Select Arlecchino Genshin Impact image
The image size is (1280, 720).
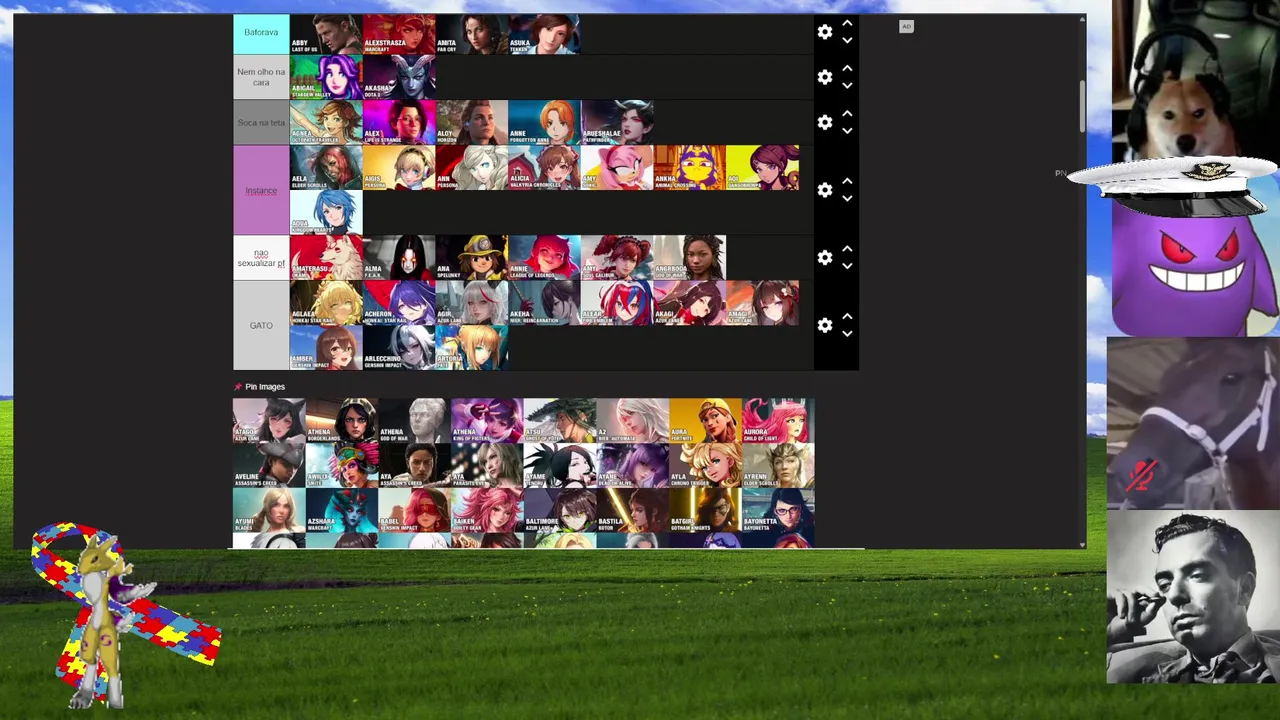click(399, 348)
